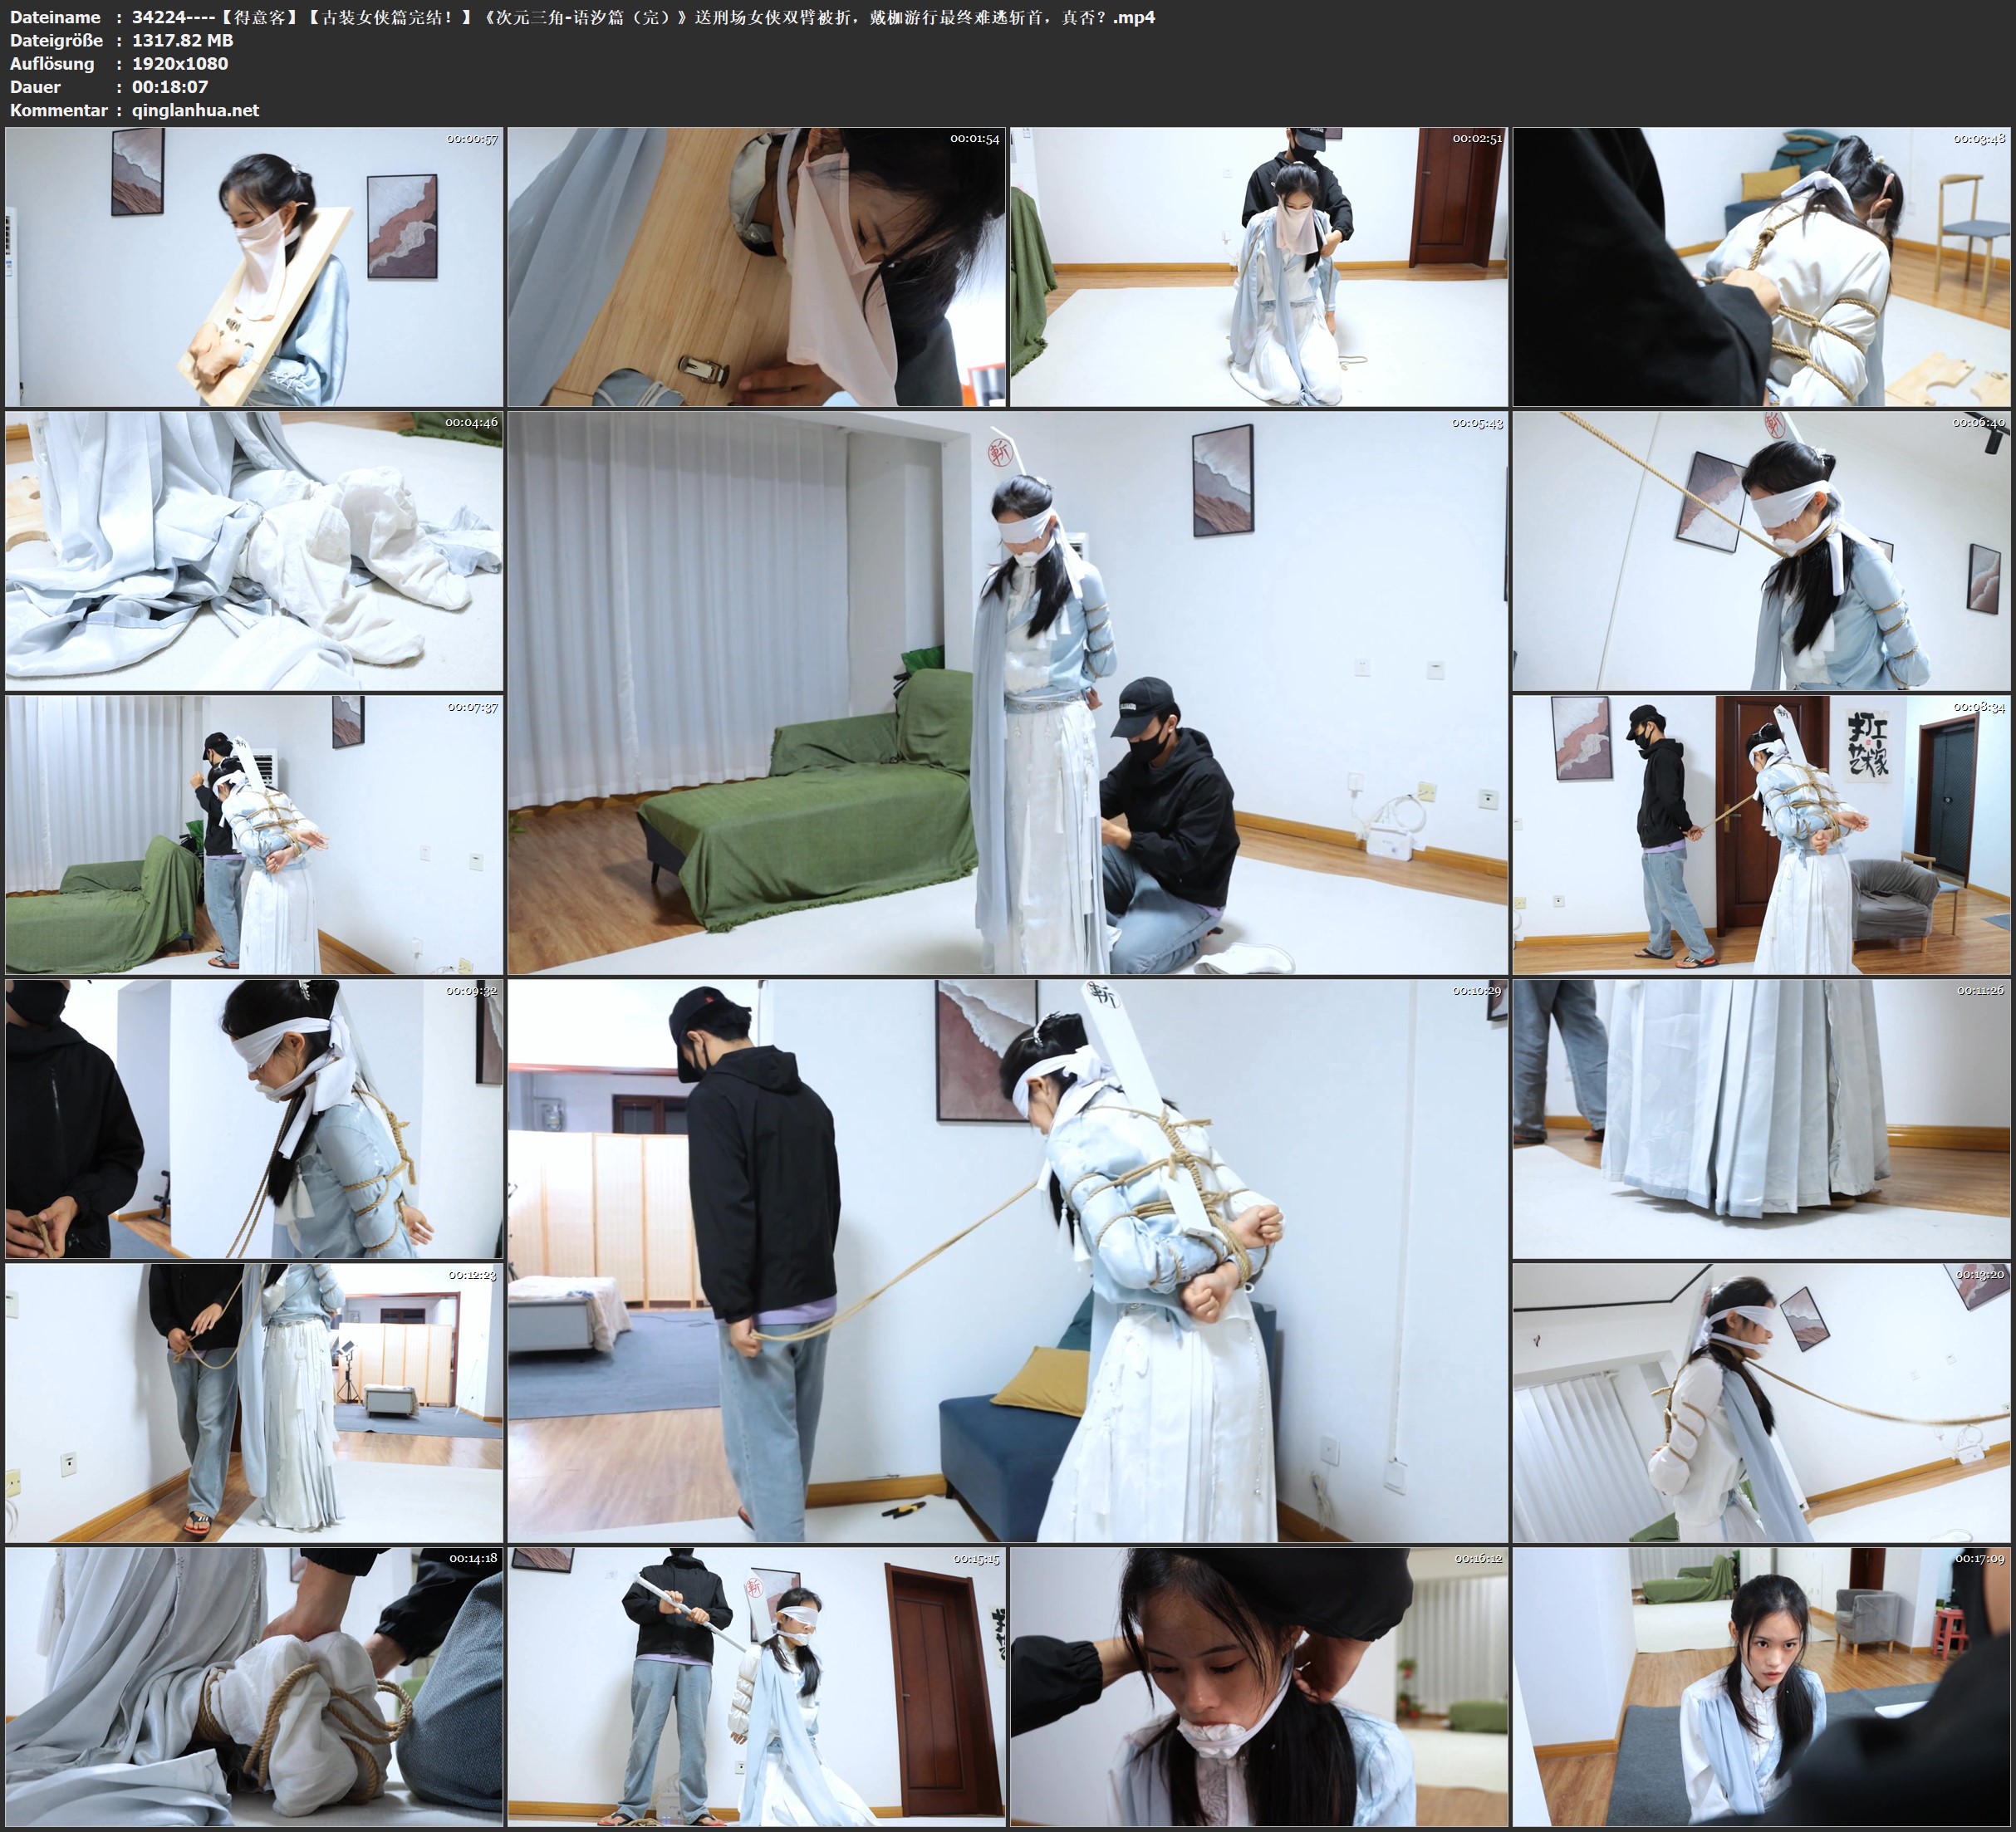Click the frame stamped 00:12:23
The width and height of the screenshot is (2016, 1832).
tap(254, 1403)
